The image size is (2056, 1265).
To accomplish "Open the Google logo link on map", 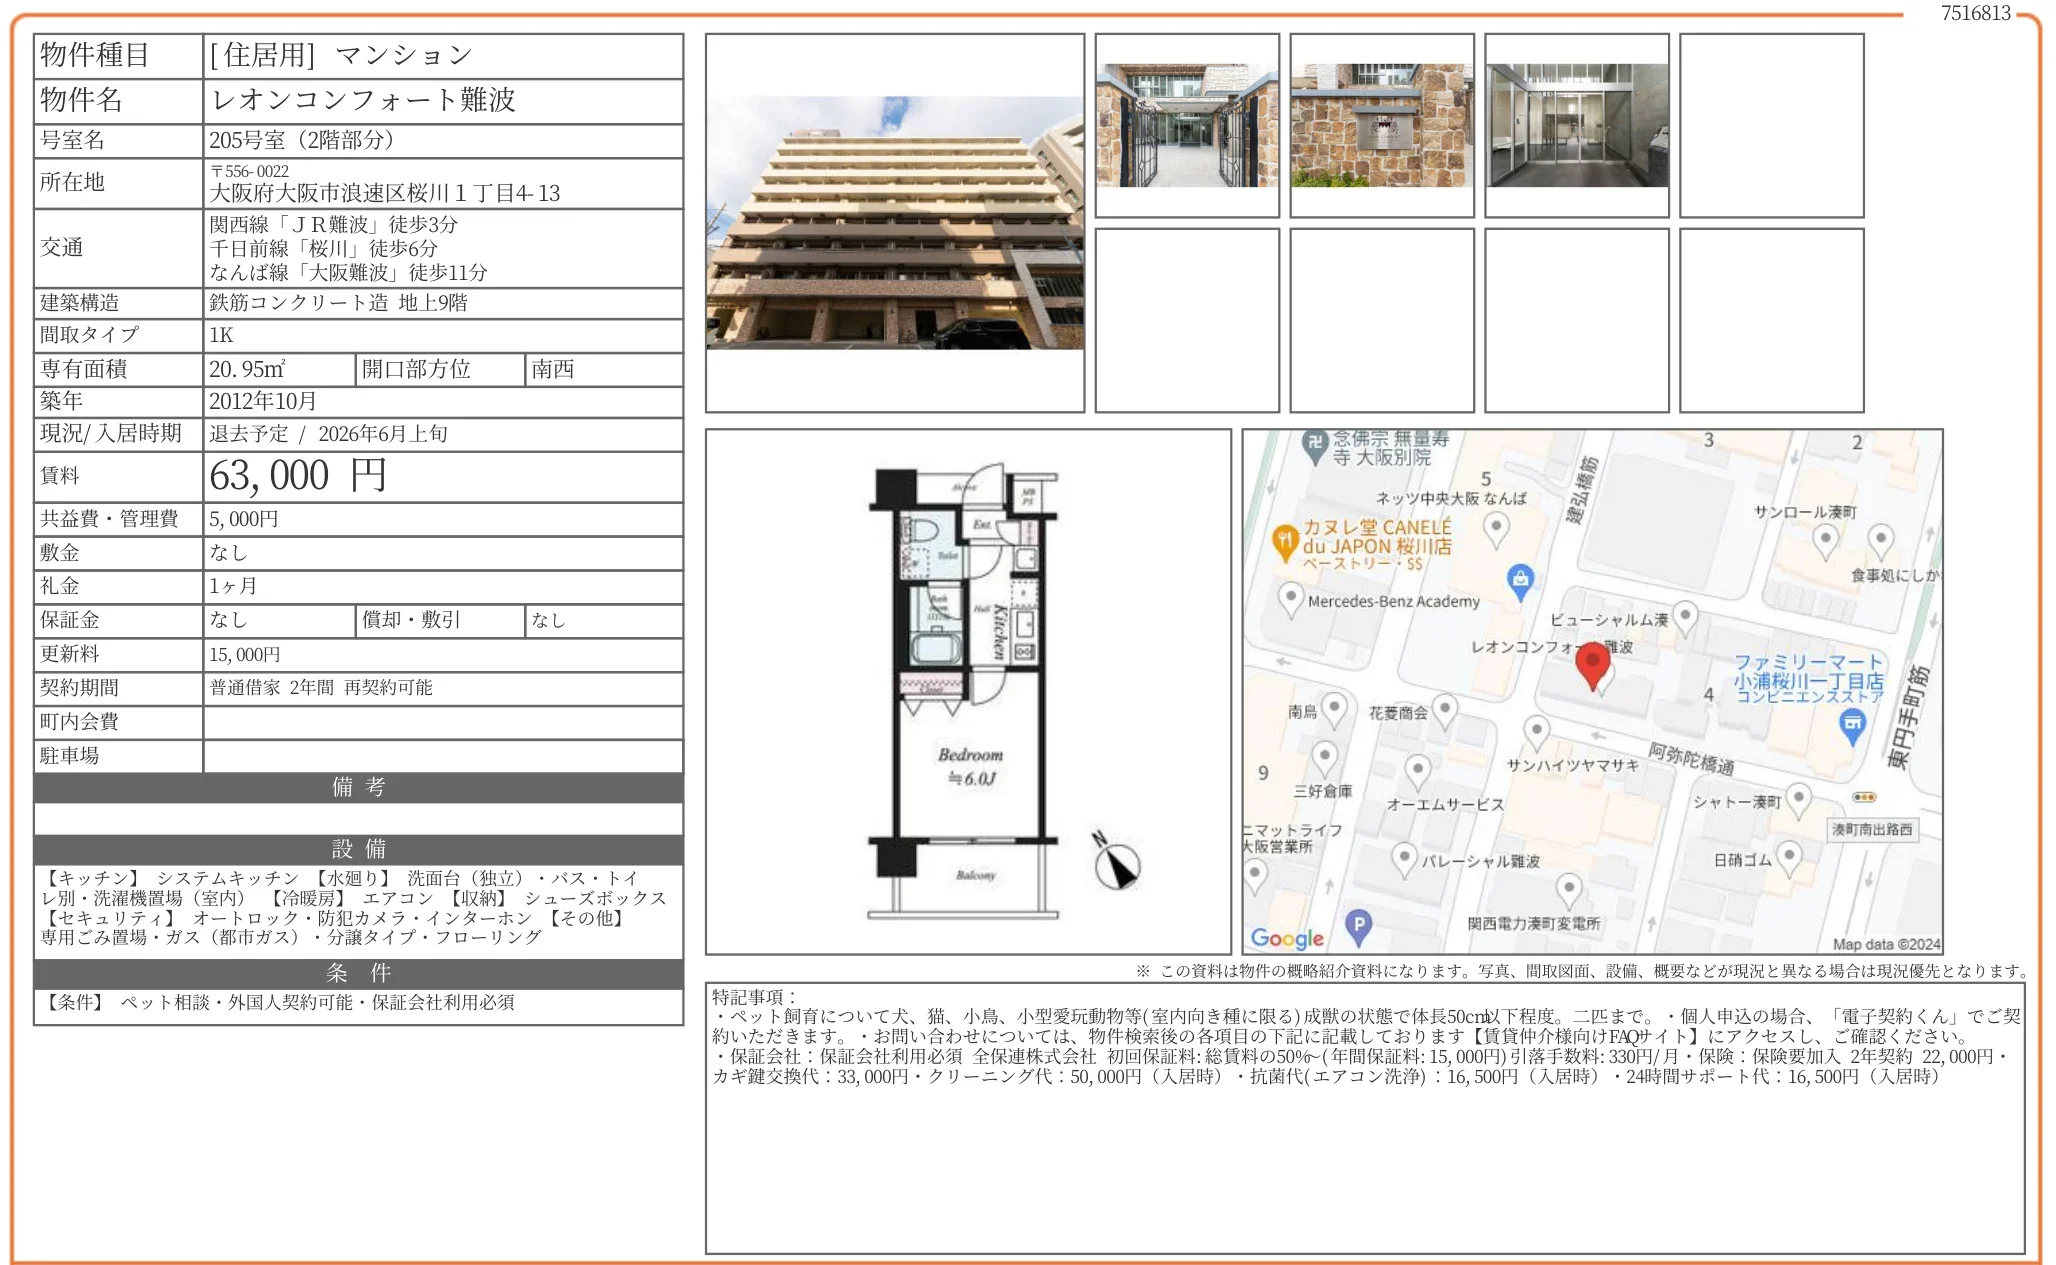I will click(1287, 938).
